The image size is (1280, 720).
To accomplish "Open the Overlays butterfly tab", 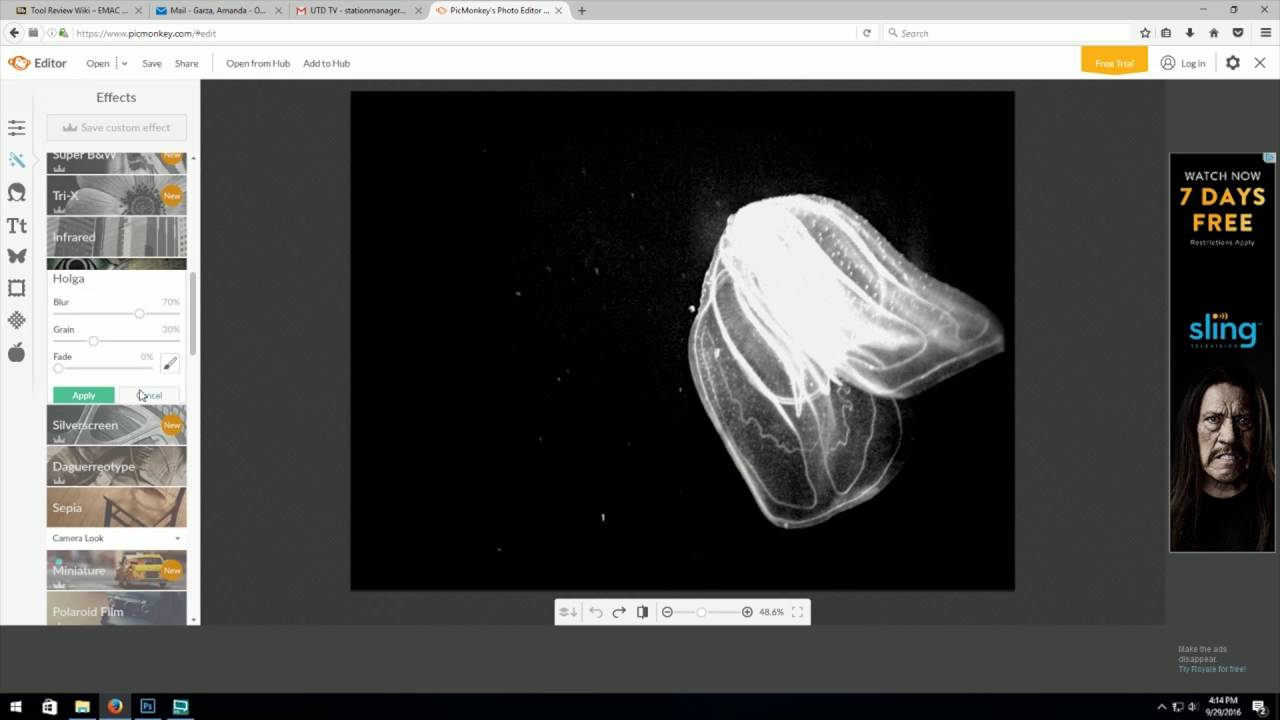I will tap(17, 256).
